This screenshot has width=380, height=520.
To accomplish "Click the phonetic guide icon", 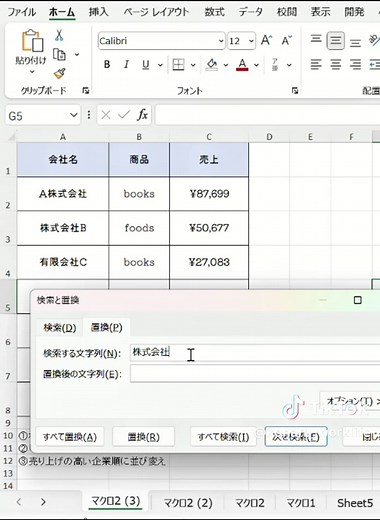I will pos(275,64).
